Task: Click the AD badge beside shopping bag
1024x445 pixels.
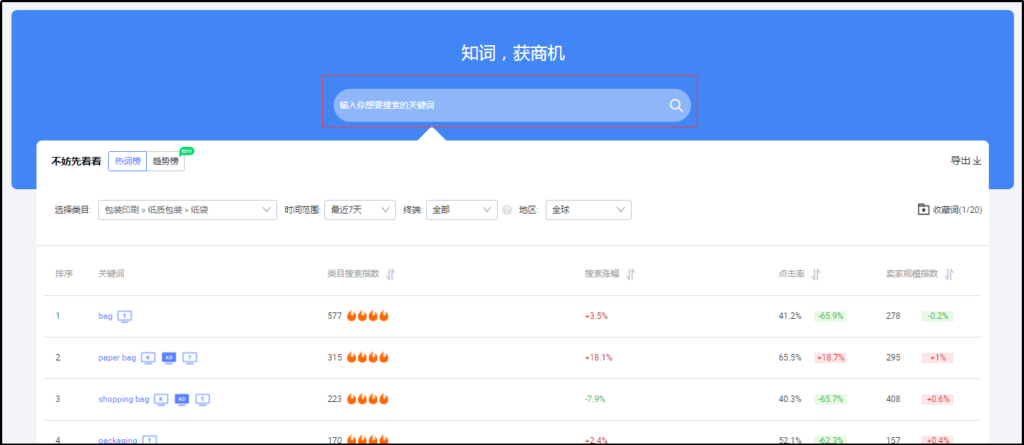Action: pyautogui.click(x=182, y=399)
